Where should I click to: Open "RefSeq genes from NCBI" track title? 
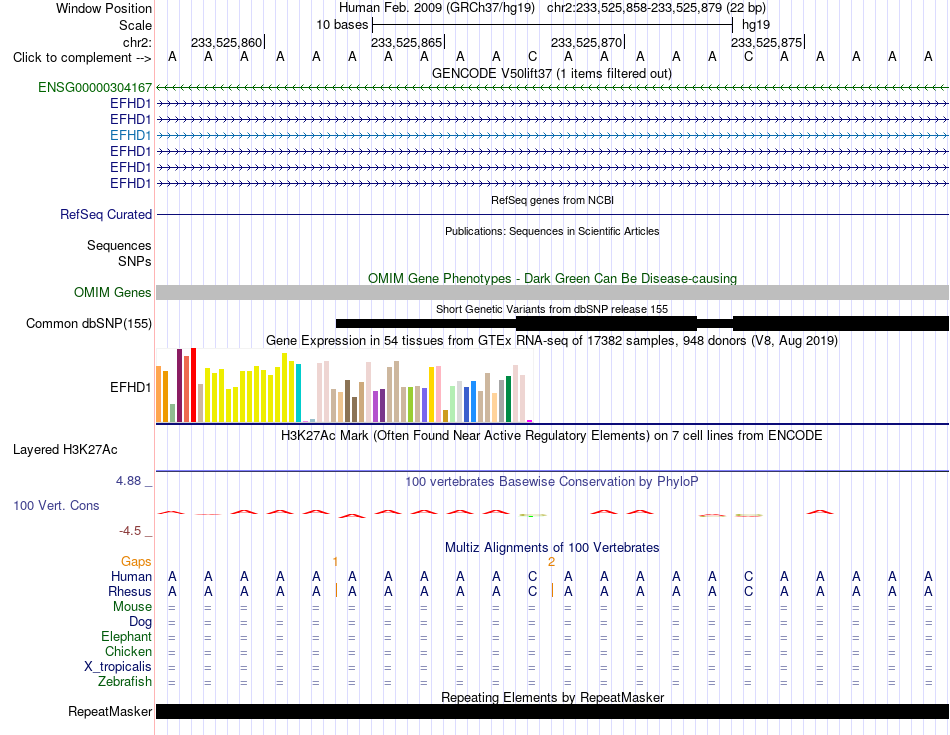pyautogui.click(x=552, y=200)
